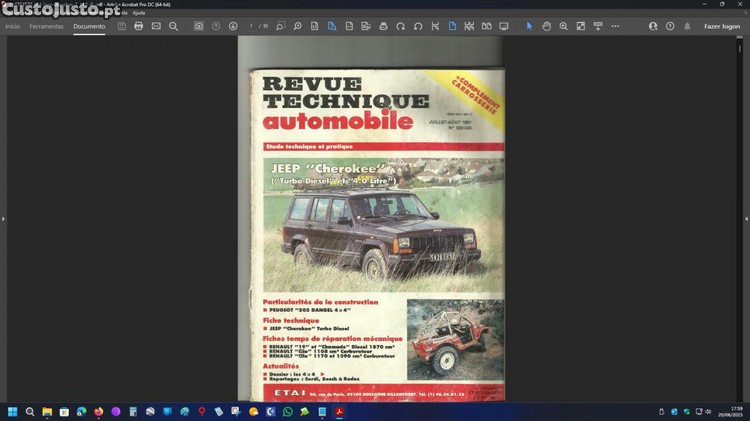Expand the left navigation panel arrow
The width and height of the screenshot is (750, 421).
(4, 218)
